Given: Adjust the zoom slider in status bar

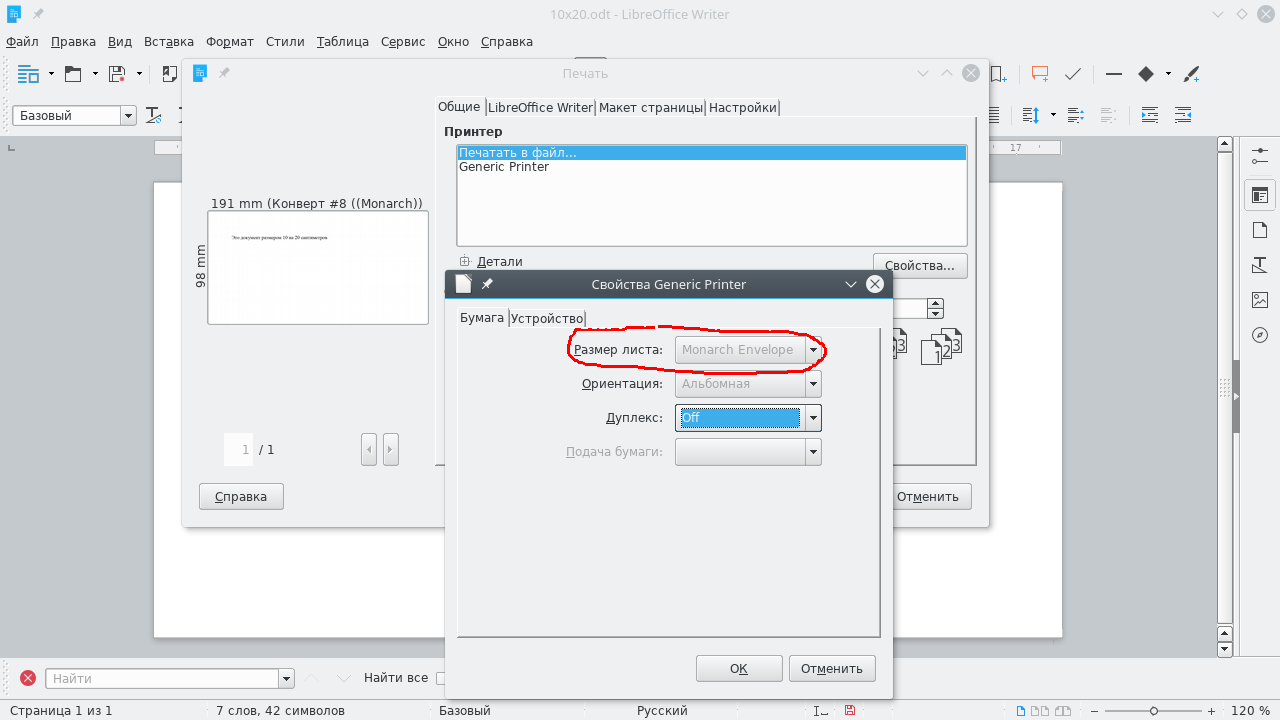Looking at the screenshot, I should (1154, 711).
